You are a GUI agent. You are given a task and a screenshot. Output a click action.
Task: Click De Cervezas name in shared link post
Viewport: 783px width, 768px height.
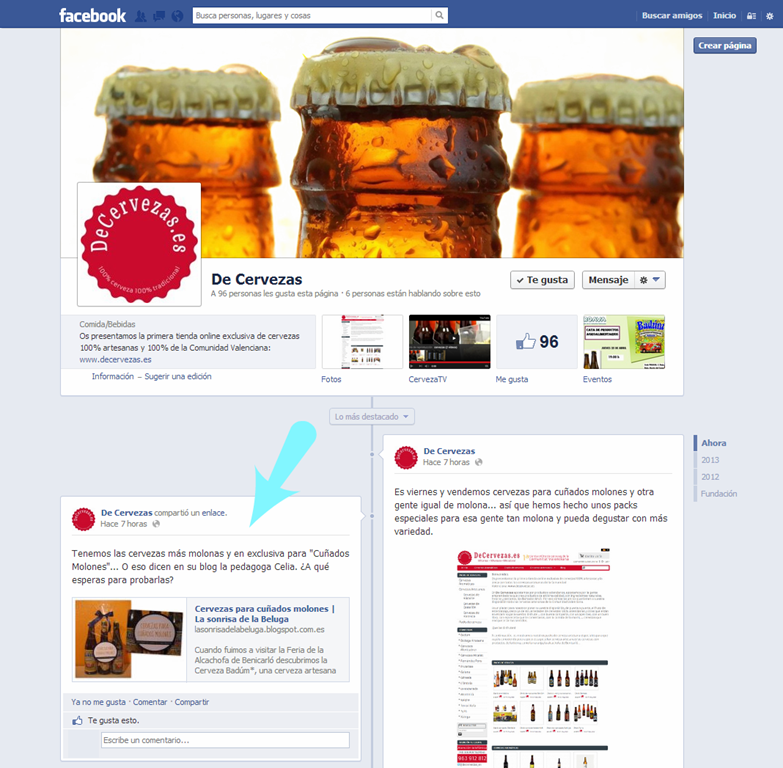[x=126, y=513]
